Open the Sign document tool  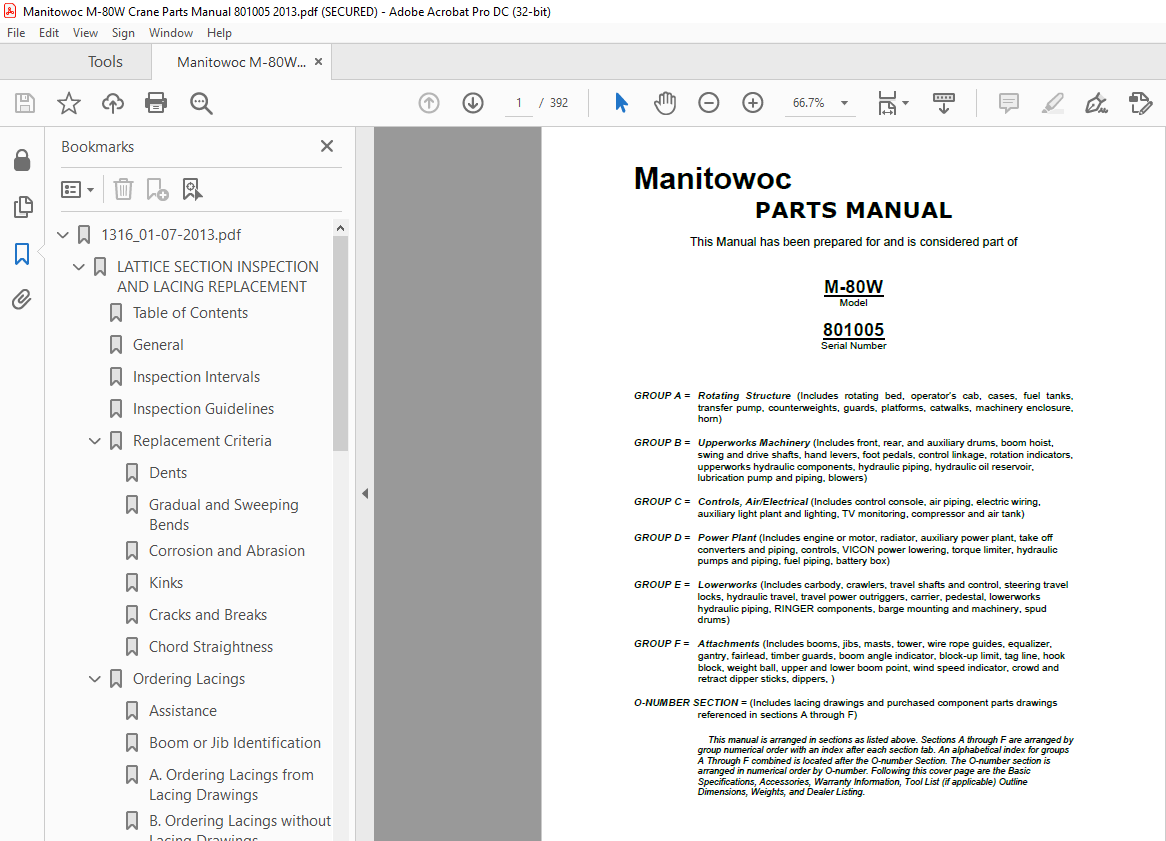pyautogui.click(x=1096, y=103)
